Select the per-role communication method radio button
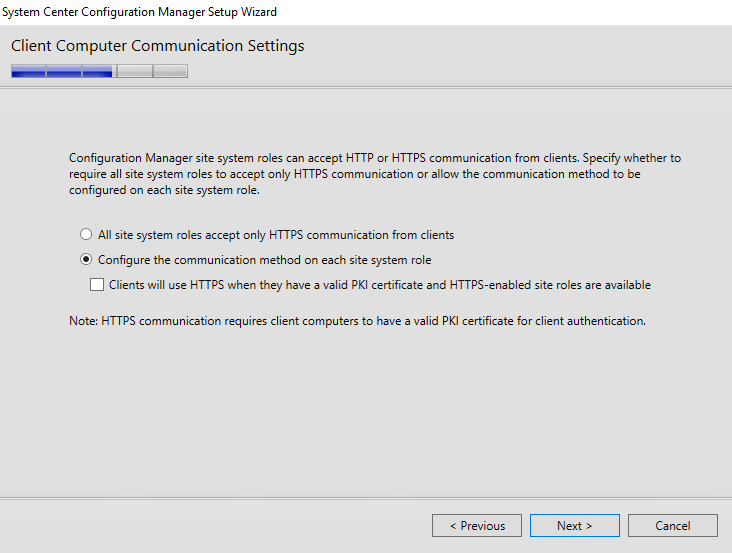This screenshot has height=553, width=732. click(86, 259)
